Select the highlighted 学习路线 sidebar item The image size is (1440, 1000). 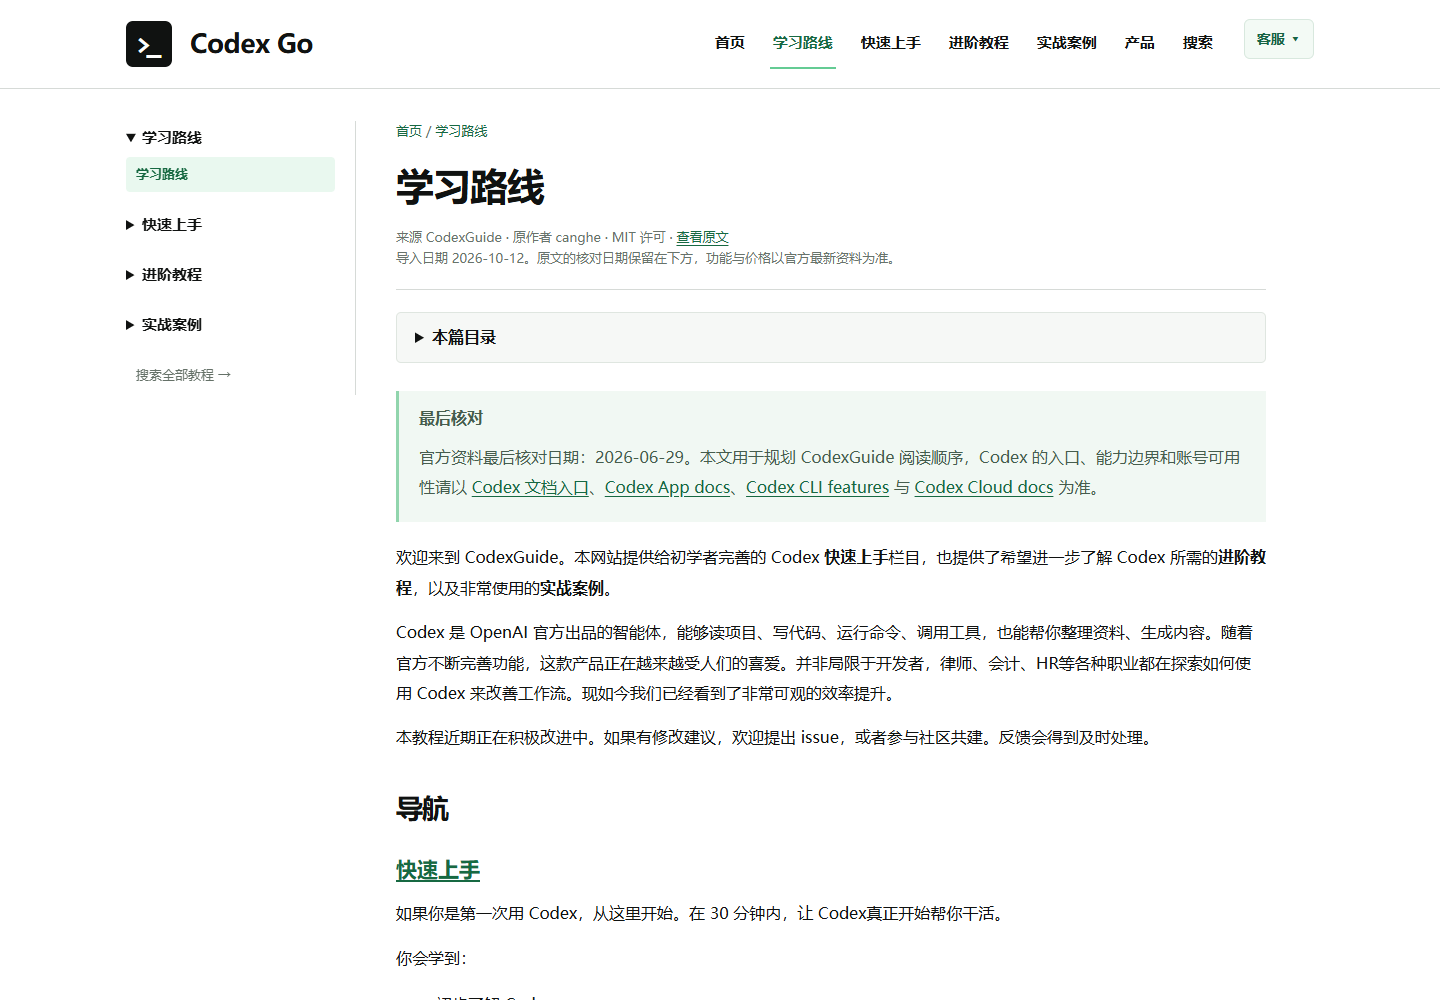click(230, 174)
